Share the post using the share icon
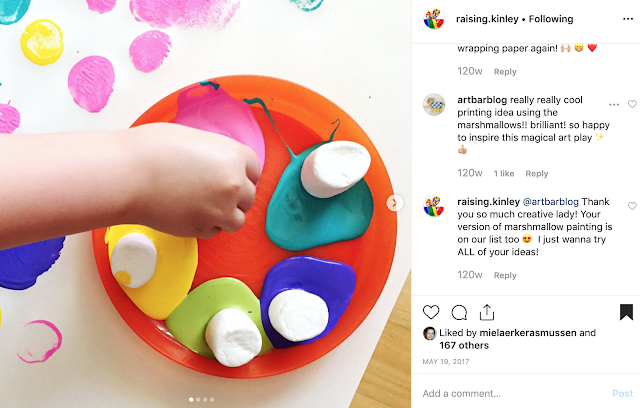The width and height of the screenshot is (640, 408). coord(487,313)
